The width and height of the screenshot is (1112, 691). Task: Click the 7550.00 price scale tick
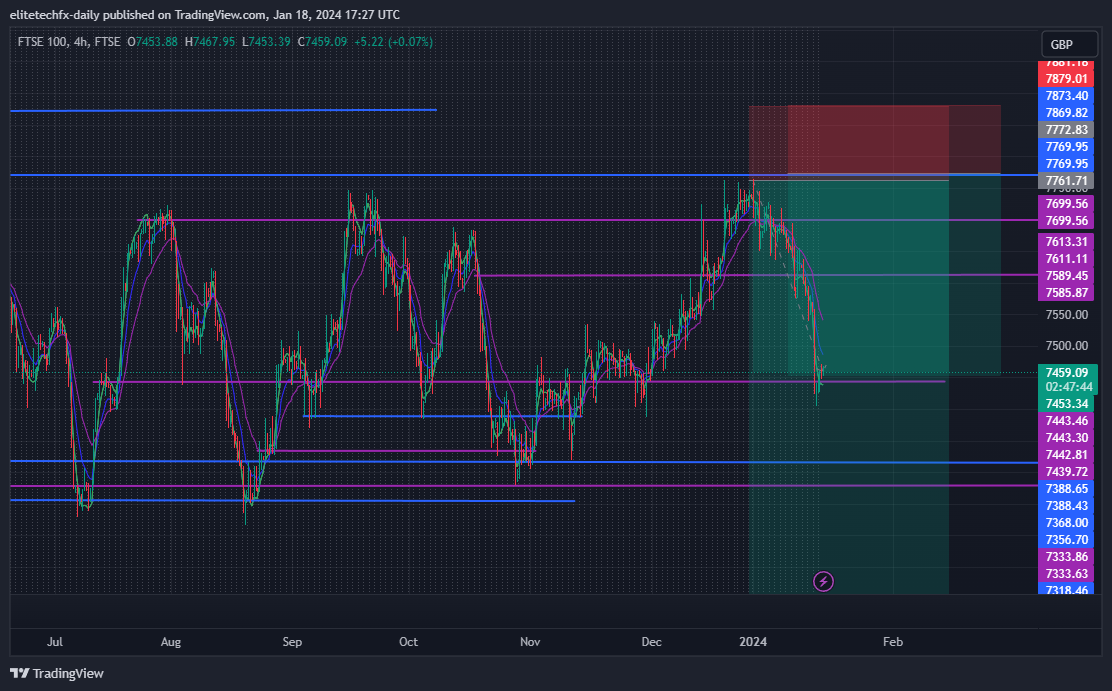[1066, 315]
